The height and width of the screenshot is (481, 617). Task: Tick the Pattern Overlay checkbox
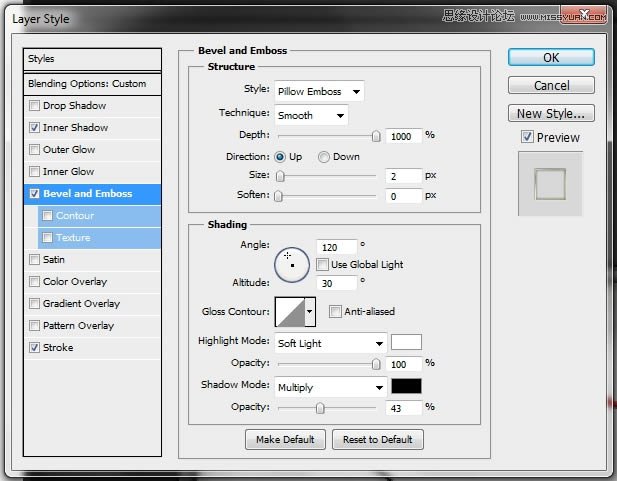click(35, 326)
